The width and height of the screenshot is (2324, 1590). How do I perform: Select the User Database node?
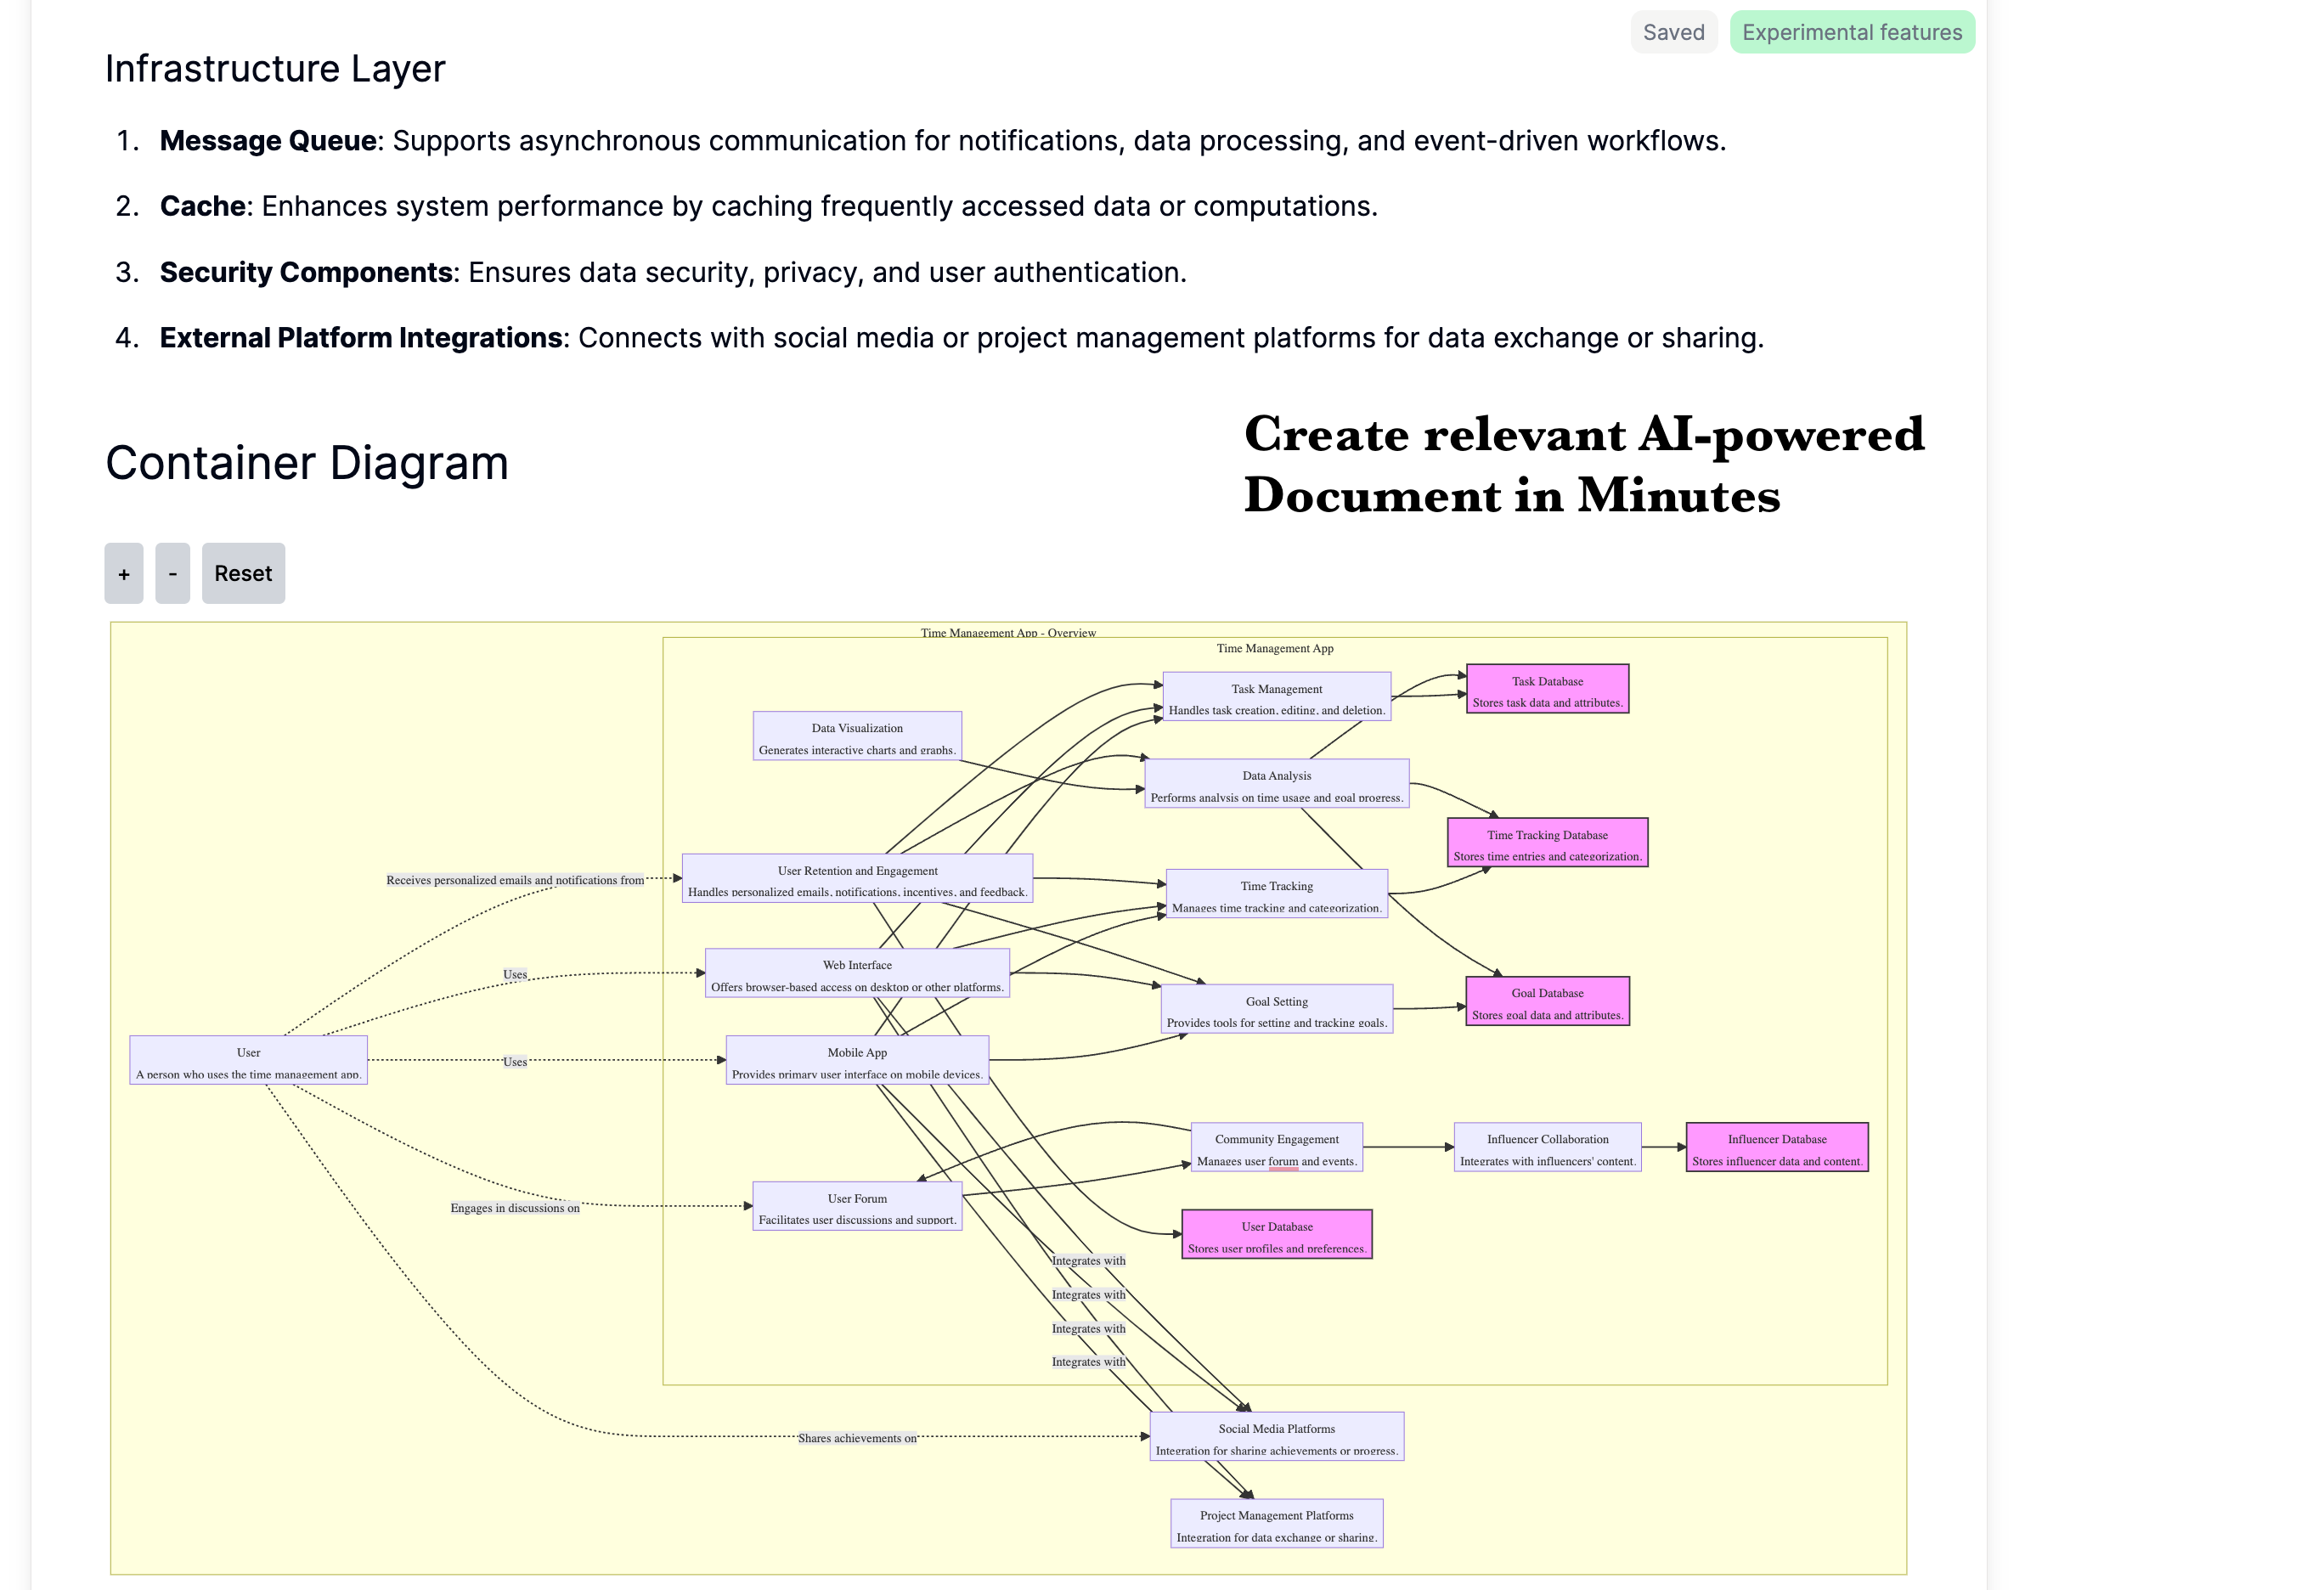[1276, 1234]
